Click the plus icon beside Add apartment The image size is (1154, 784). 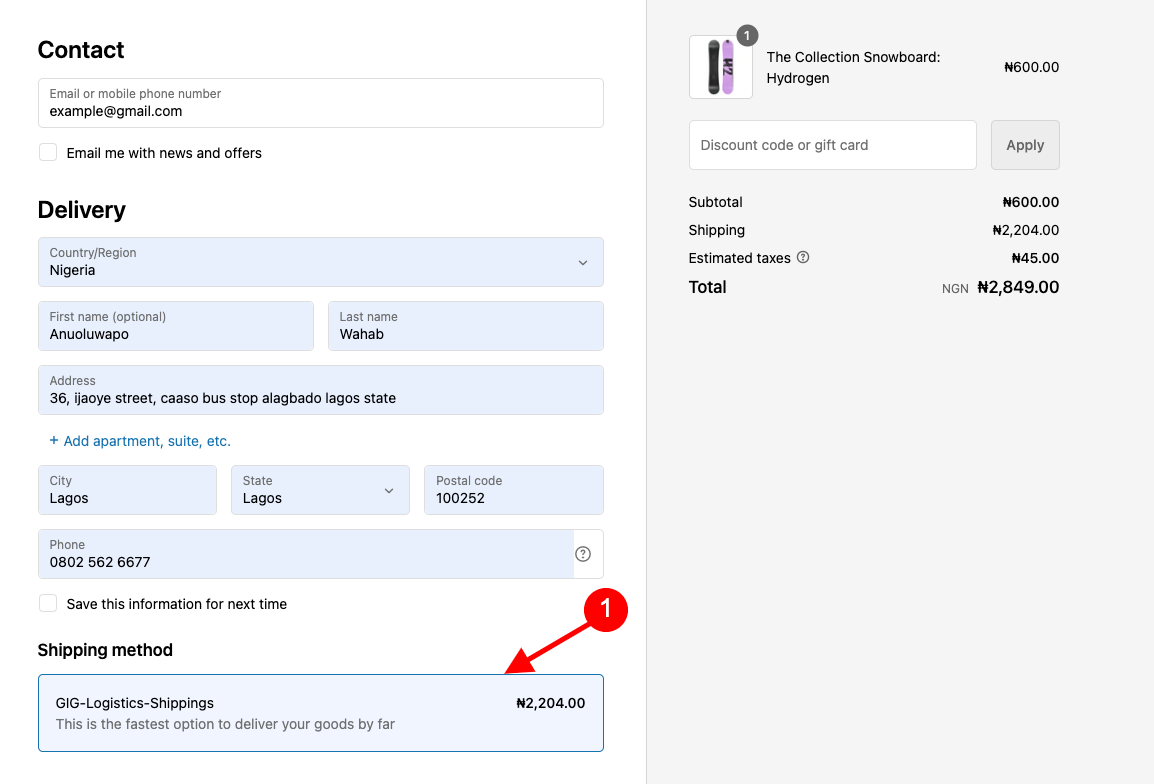(x=54, y=441)
